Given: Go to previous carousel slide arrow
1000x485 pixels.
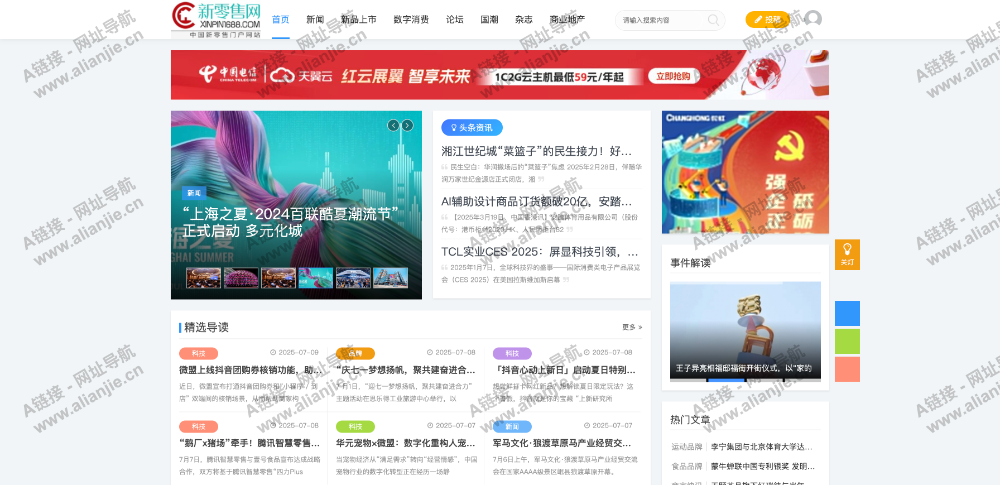Looking at the screenshot, I should click(393, 125).
